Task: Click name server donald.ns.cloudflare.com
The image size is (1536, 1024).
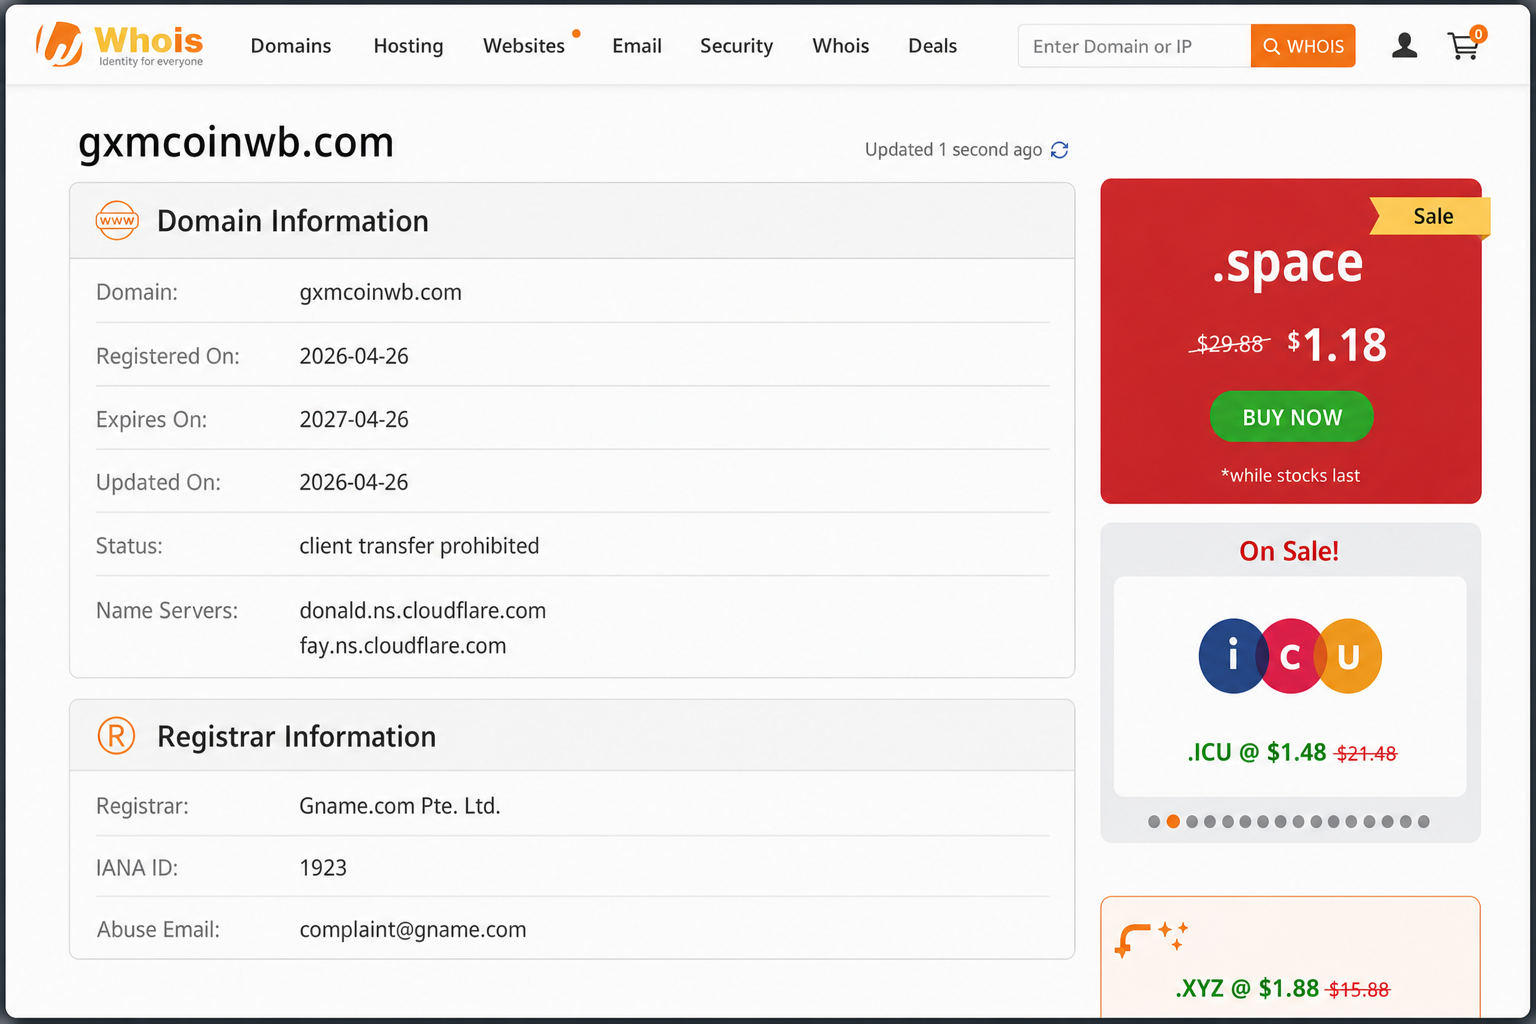Action: (423, 611)
